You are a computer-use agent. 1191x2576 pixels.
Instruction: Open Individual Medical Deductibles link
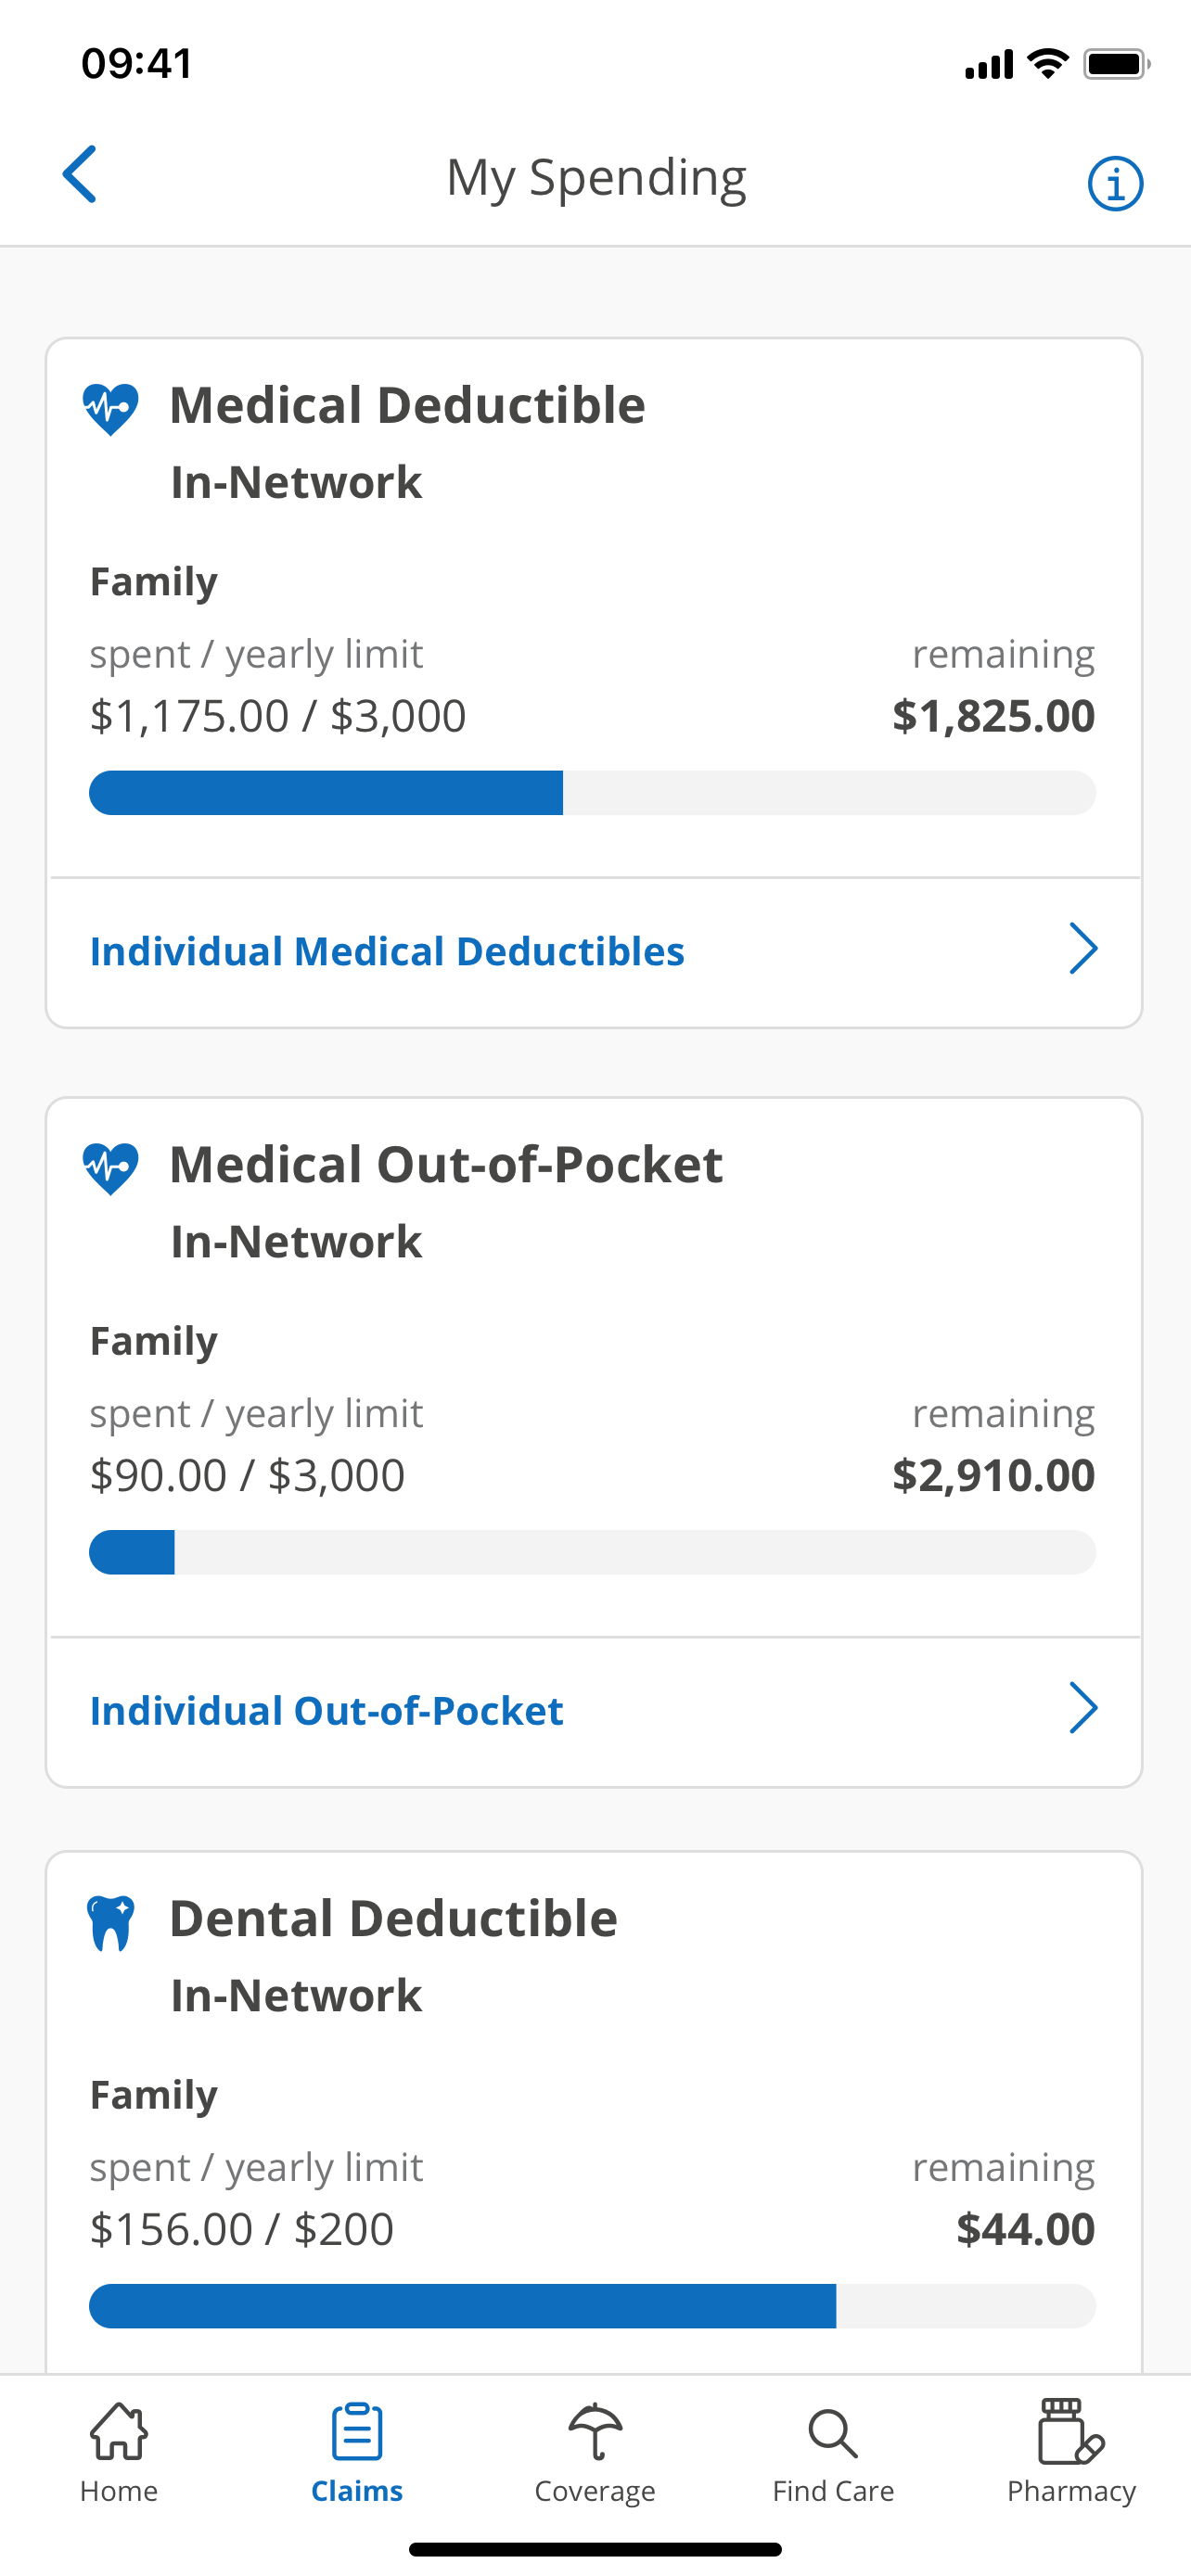[x=387, y=951]
